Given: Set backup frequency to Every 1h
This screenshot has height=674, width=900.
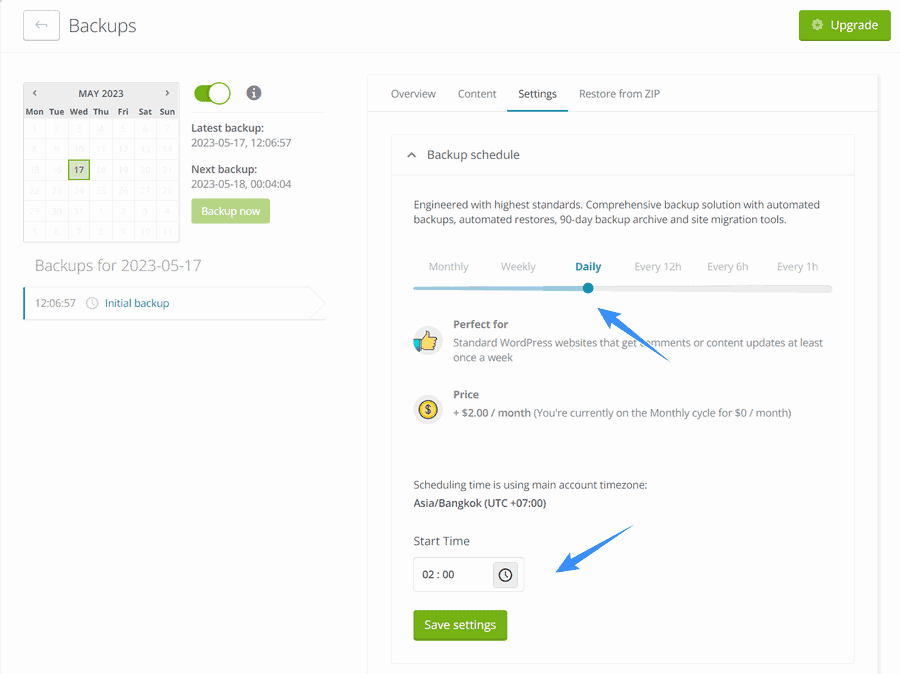Looking at the screenshot, I should 797,266.
